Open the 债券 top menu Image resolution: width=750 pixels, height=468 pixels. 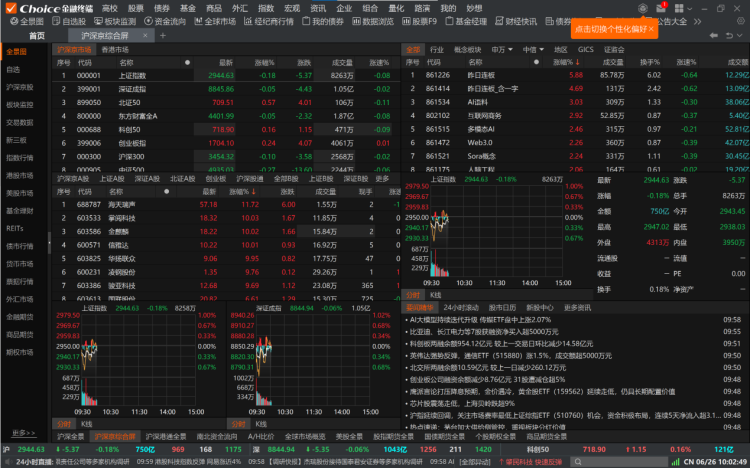pos(162,8)
